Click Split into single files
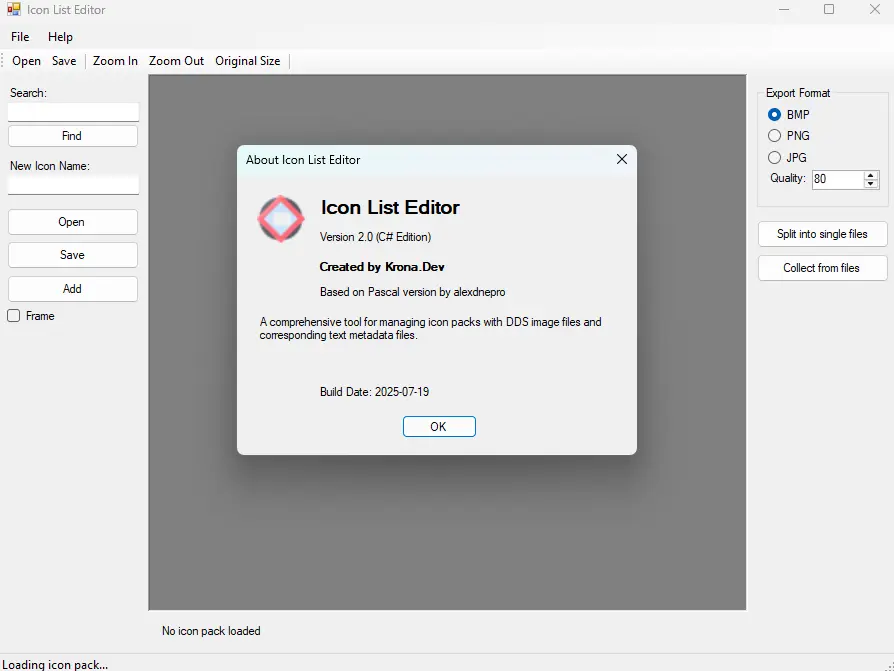This screenshot has width=894, height=671. coord(822,234)
